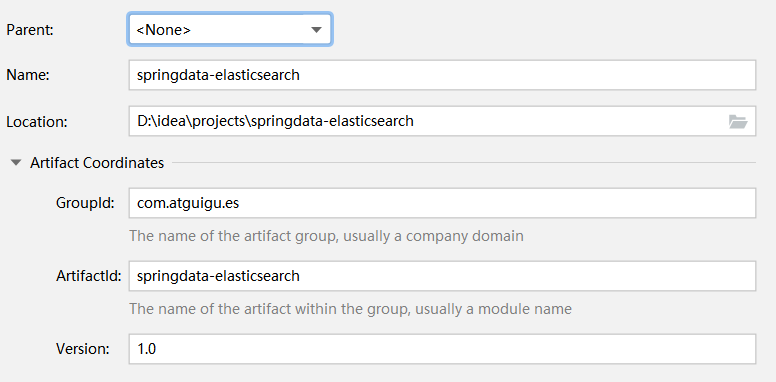Open the folder browse icon in Location
The width and height of the screenshot is (776, 382).
click(x=738, y=121)
